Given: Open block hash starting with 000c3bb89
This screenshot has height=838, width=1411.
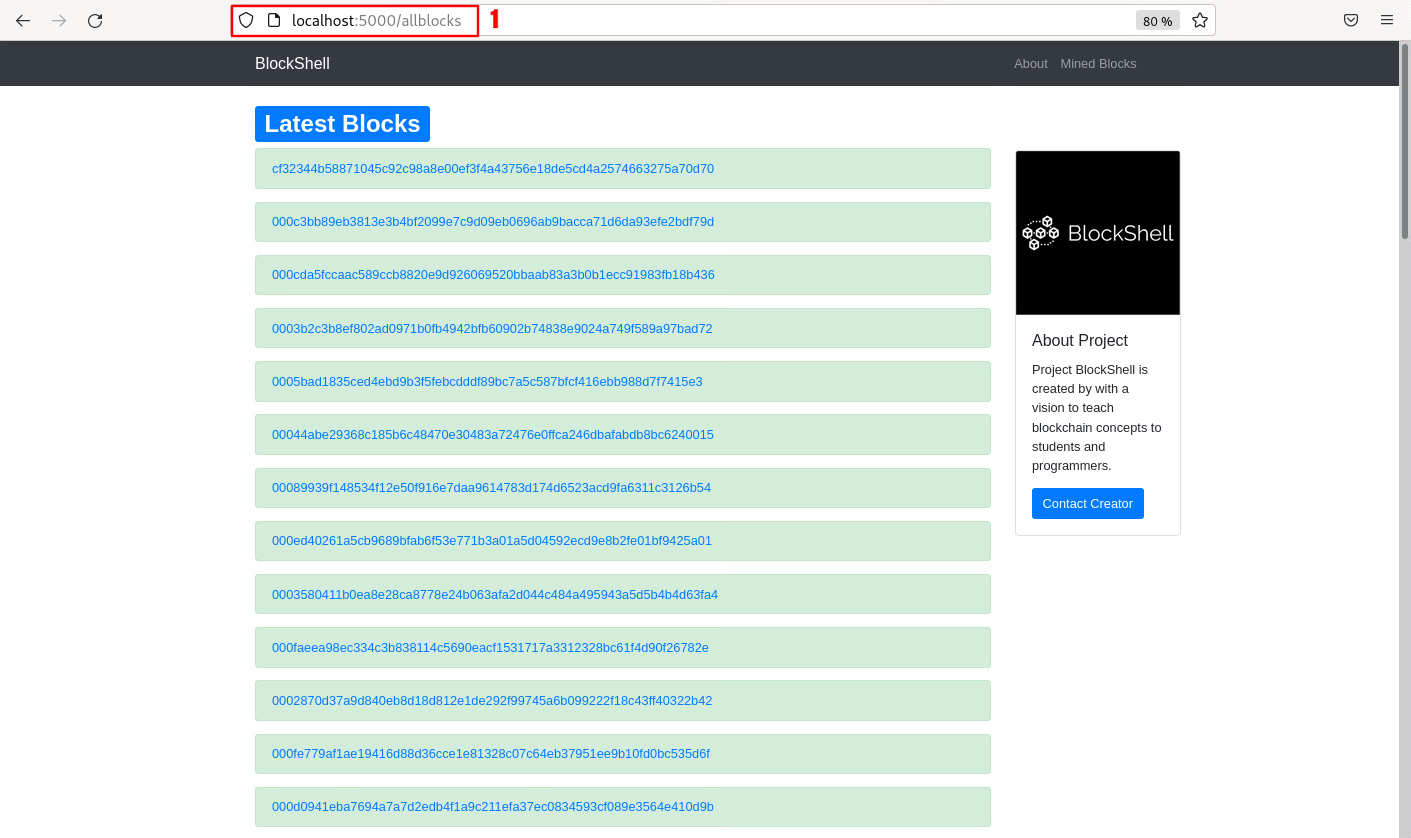Looking at the screenshot, I should 493,221.
